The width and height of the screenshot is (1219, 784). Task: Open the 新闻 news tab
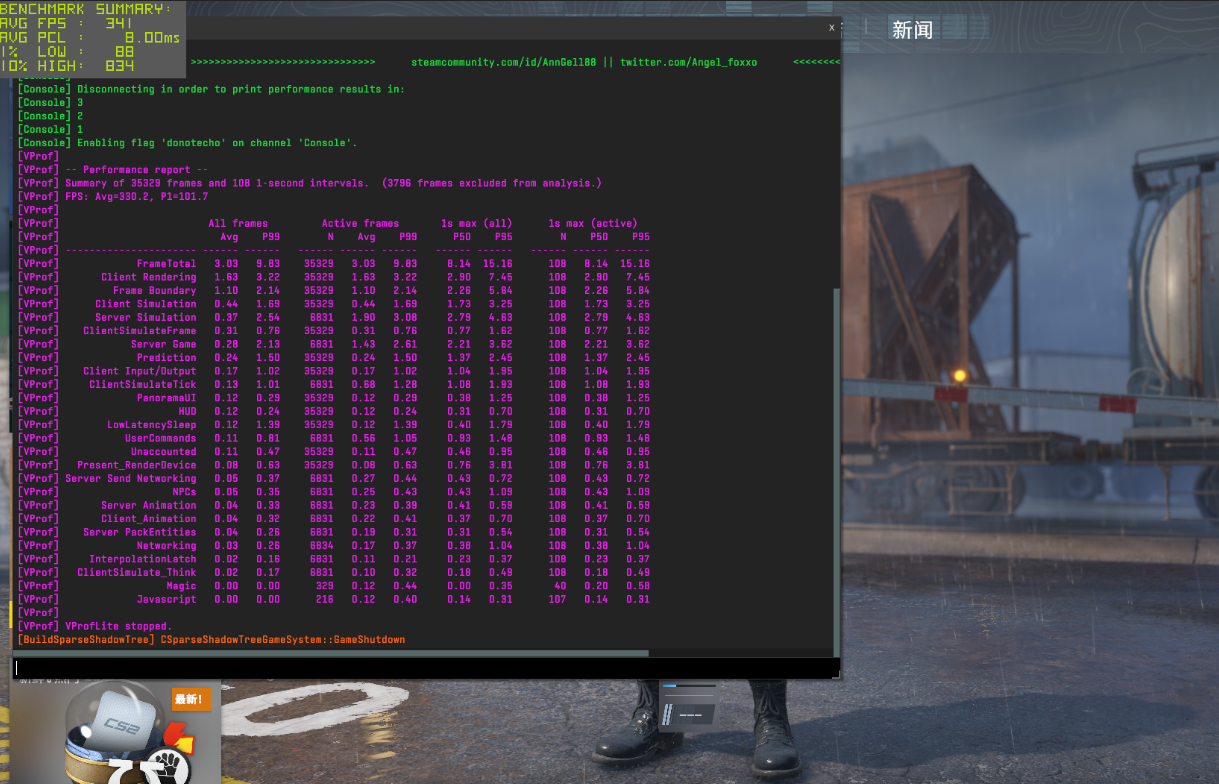click(x=912, y=30)
